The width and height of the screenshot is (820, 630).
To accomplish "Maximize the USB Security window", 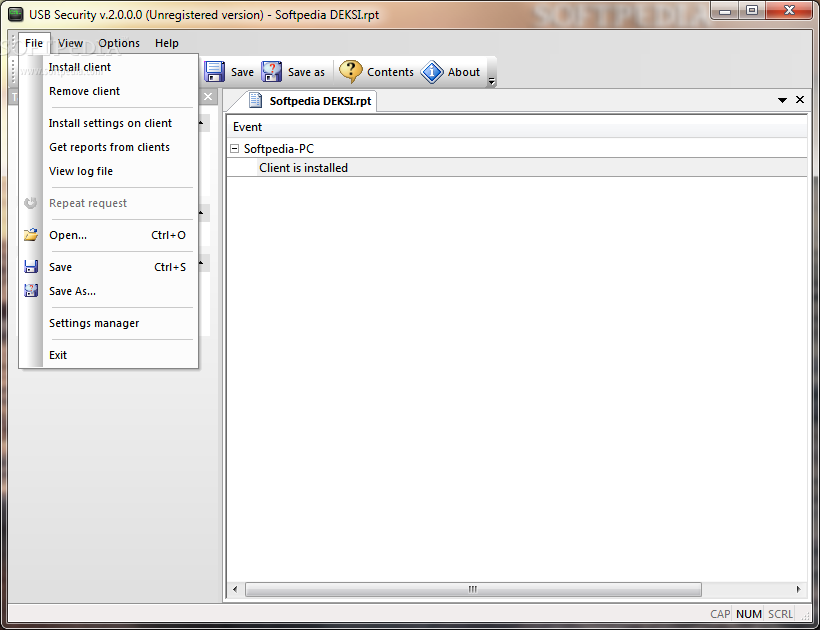I will (x=751, y=11).
